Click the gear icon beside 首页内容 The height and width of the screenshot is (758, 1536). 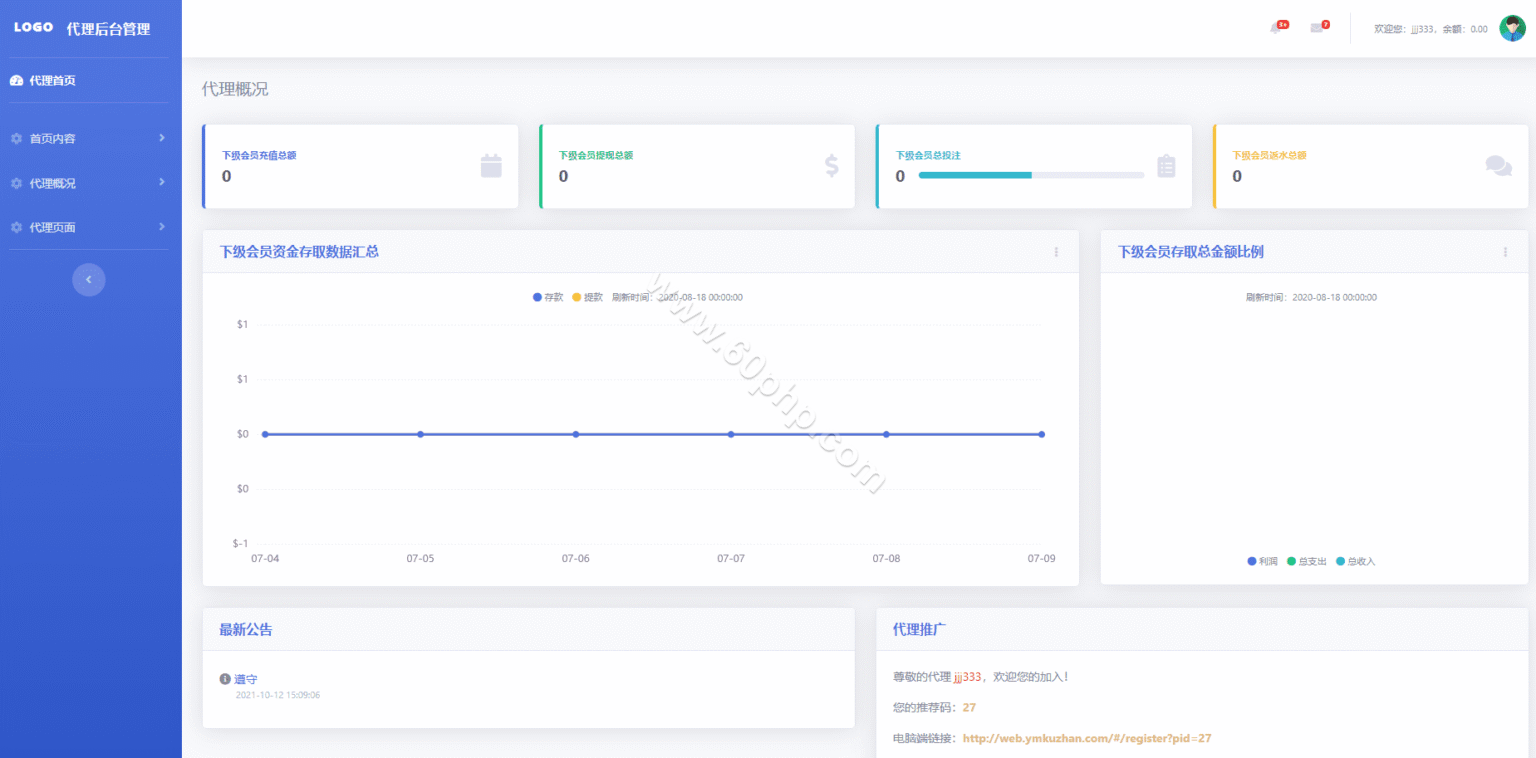click(16, 139)
